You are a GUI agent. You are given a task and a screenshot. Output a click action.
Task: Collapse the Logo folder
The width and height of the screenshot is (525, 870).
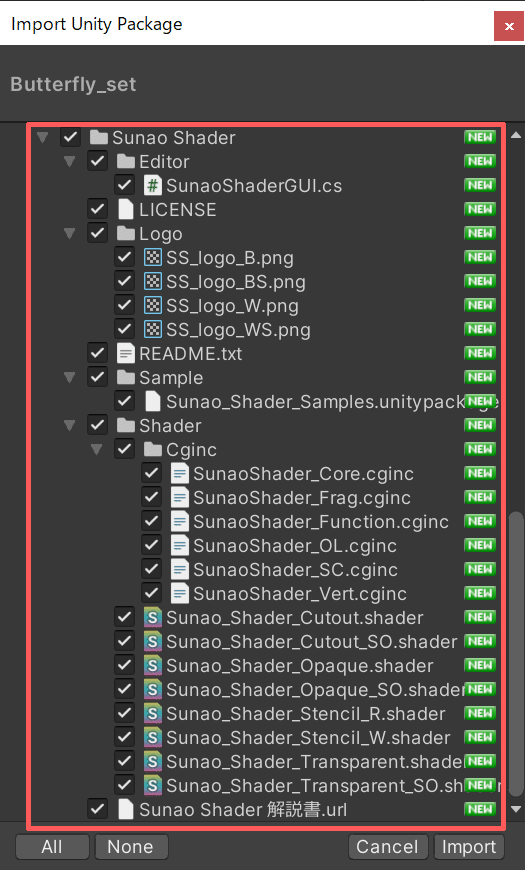70,234
